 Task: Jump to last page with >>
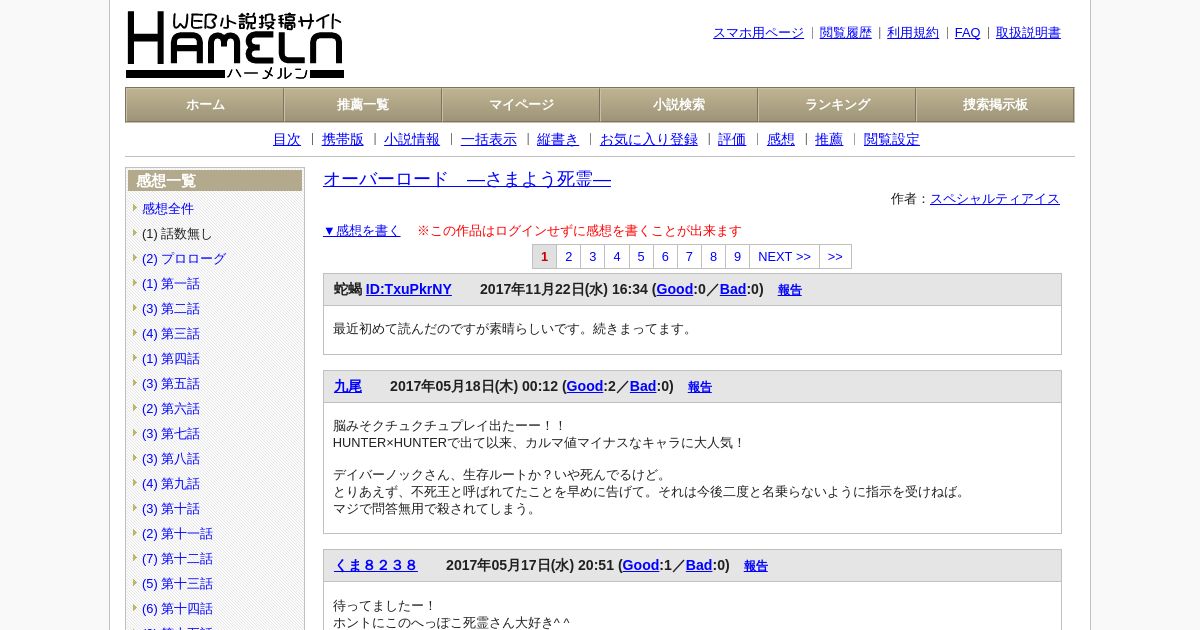coord(835,257)
